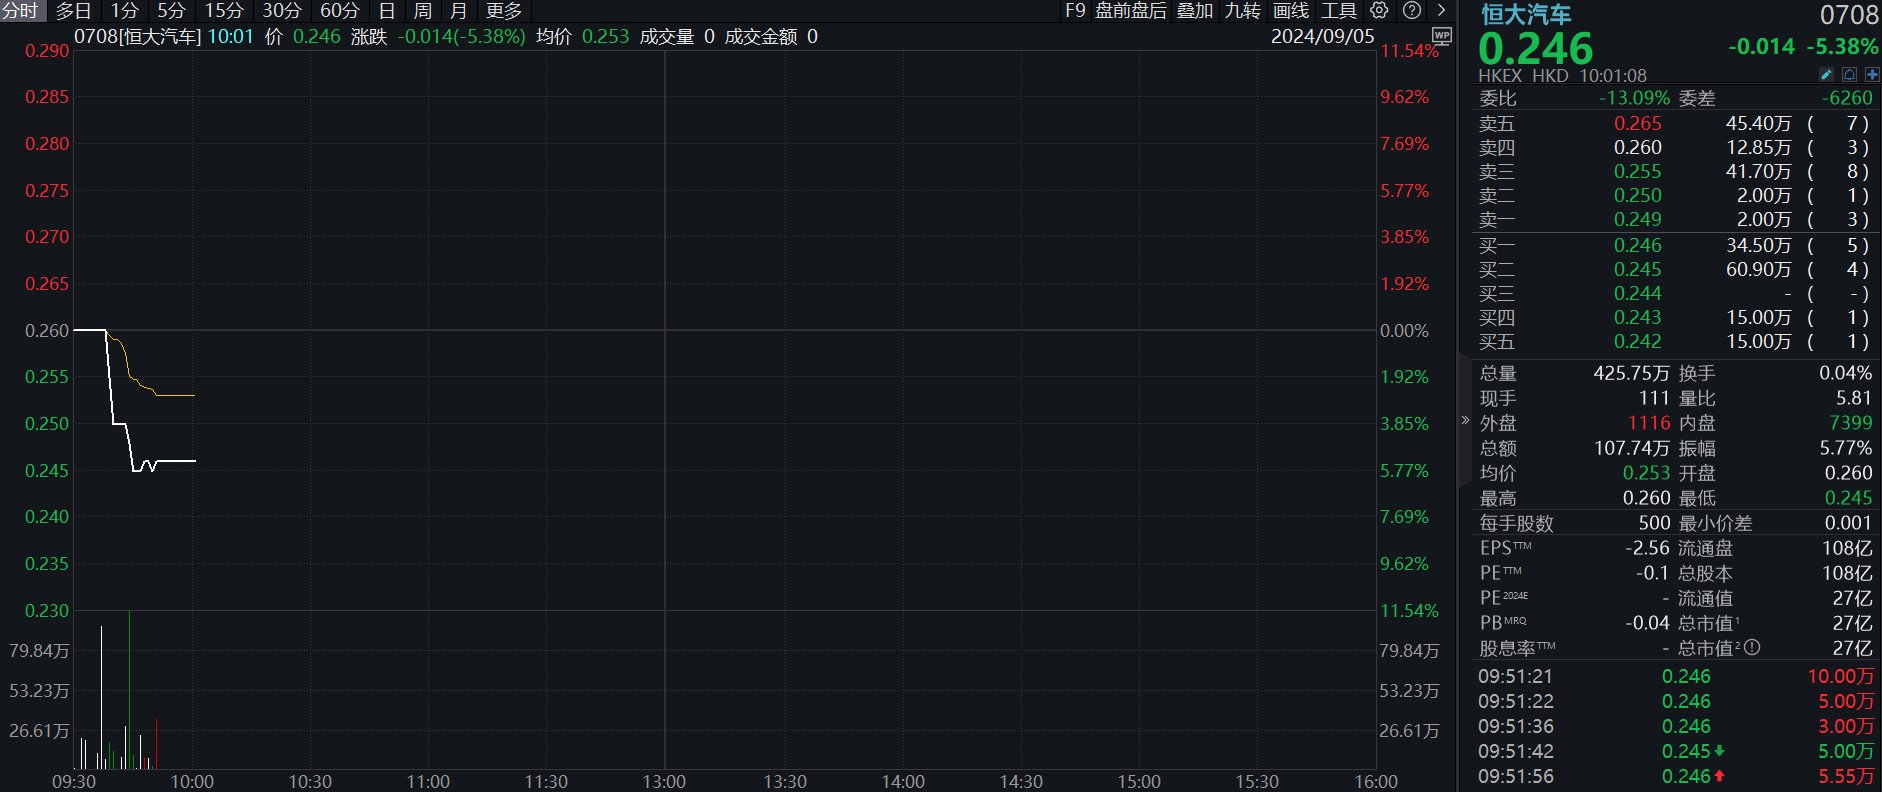
Task: Set a price alert with the bell icon
Action: point(1849,75)
